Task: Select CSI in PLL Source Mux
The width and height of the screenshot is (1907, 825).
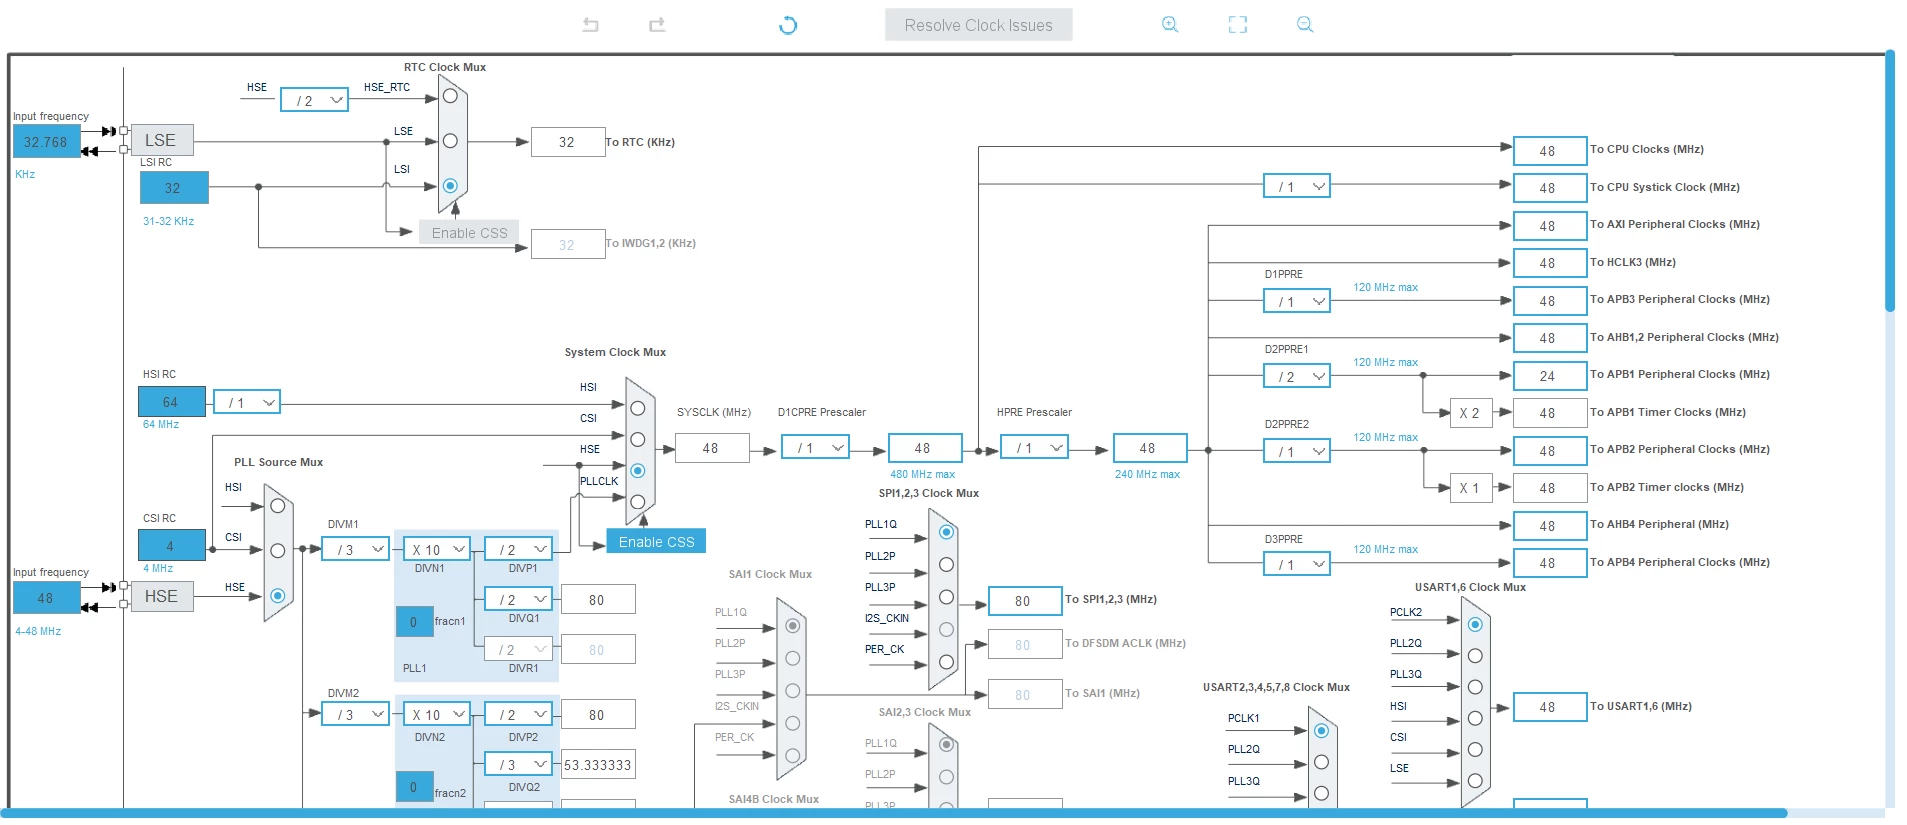Action: point(278,551)
